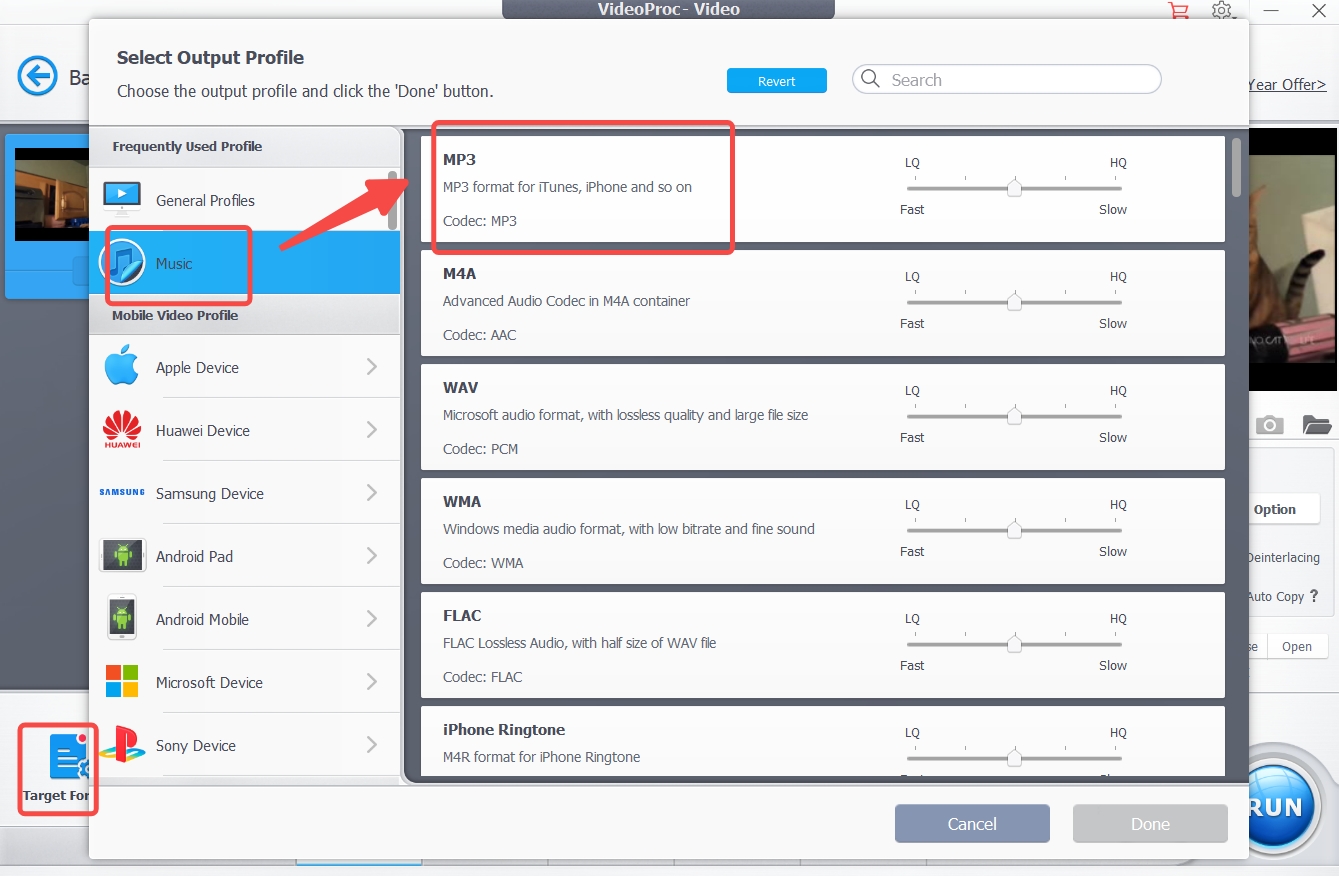Image resolution: width=1339 pixels, height=876 pixels.
Task: Open the settings gear menu
Action: [1222, 11]
